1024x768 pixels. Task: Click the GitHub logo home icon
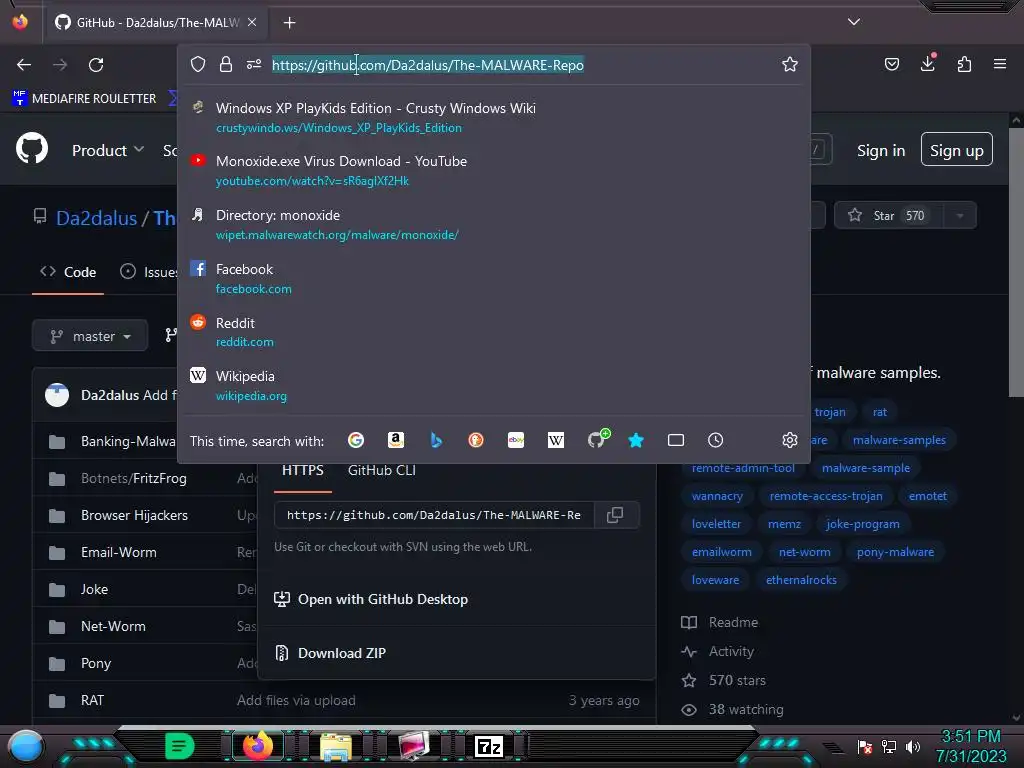coord(32,148)
